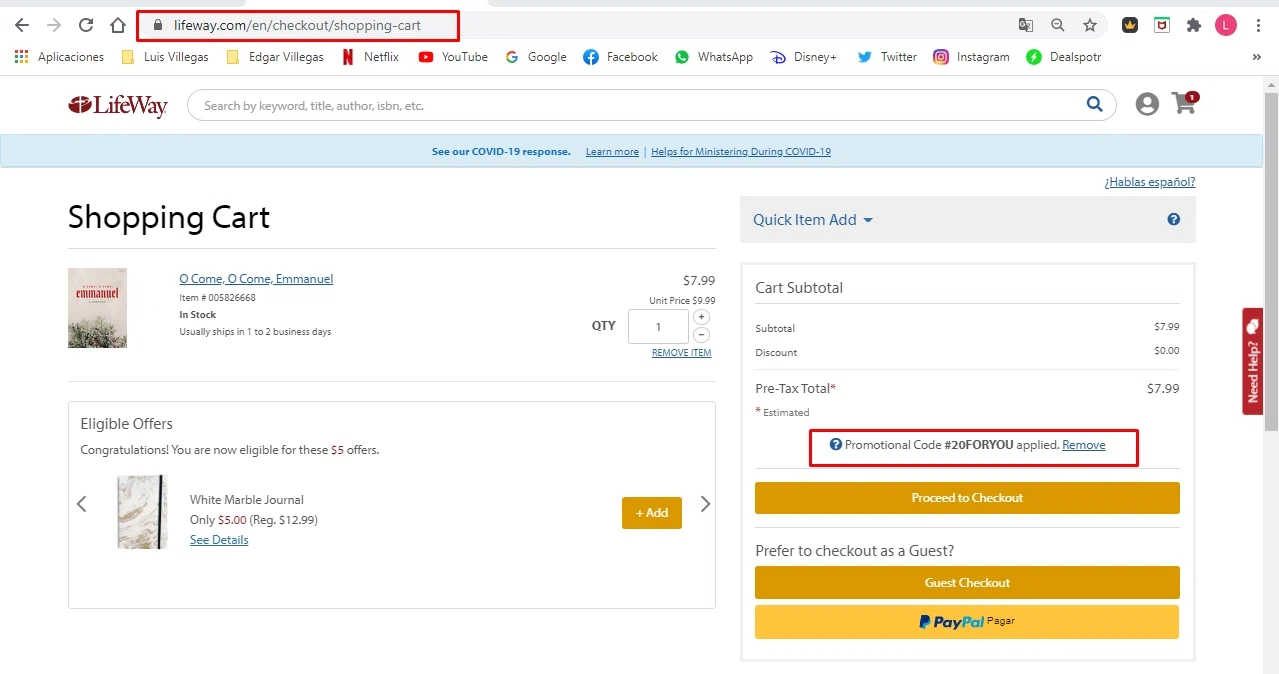The height and width of the screenshot is (674, 1279).
Task: Open the shopping cart icon
Action: pos(1184,102)
